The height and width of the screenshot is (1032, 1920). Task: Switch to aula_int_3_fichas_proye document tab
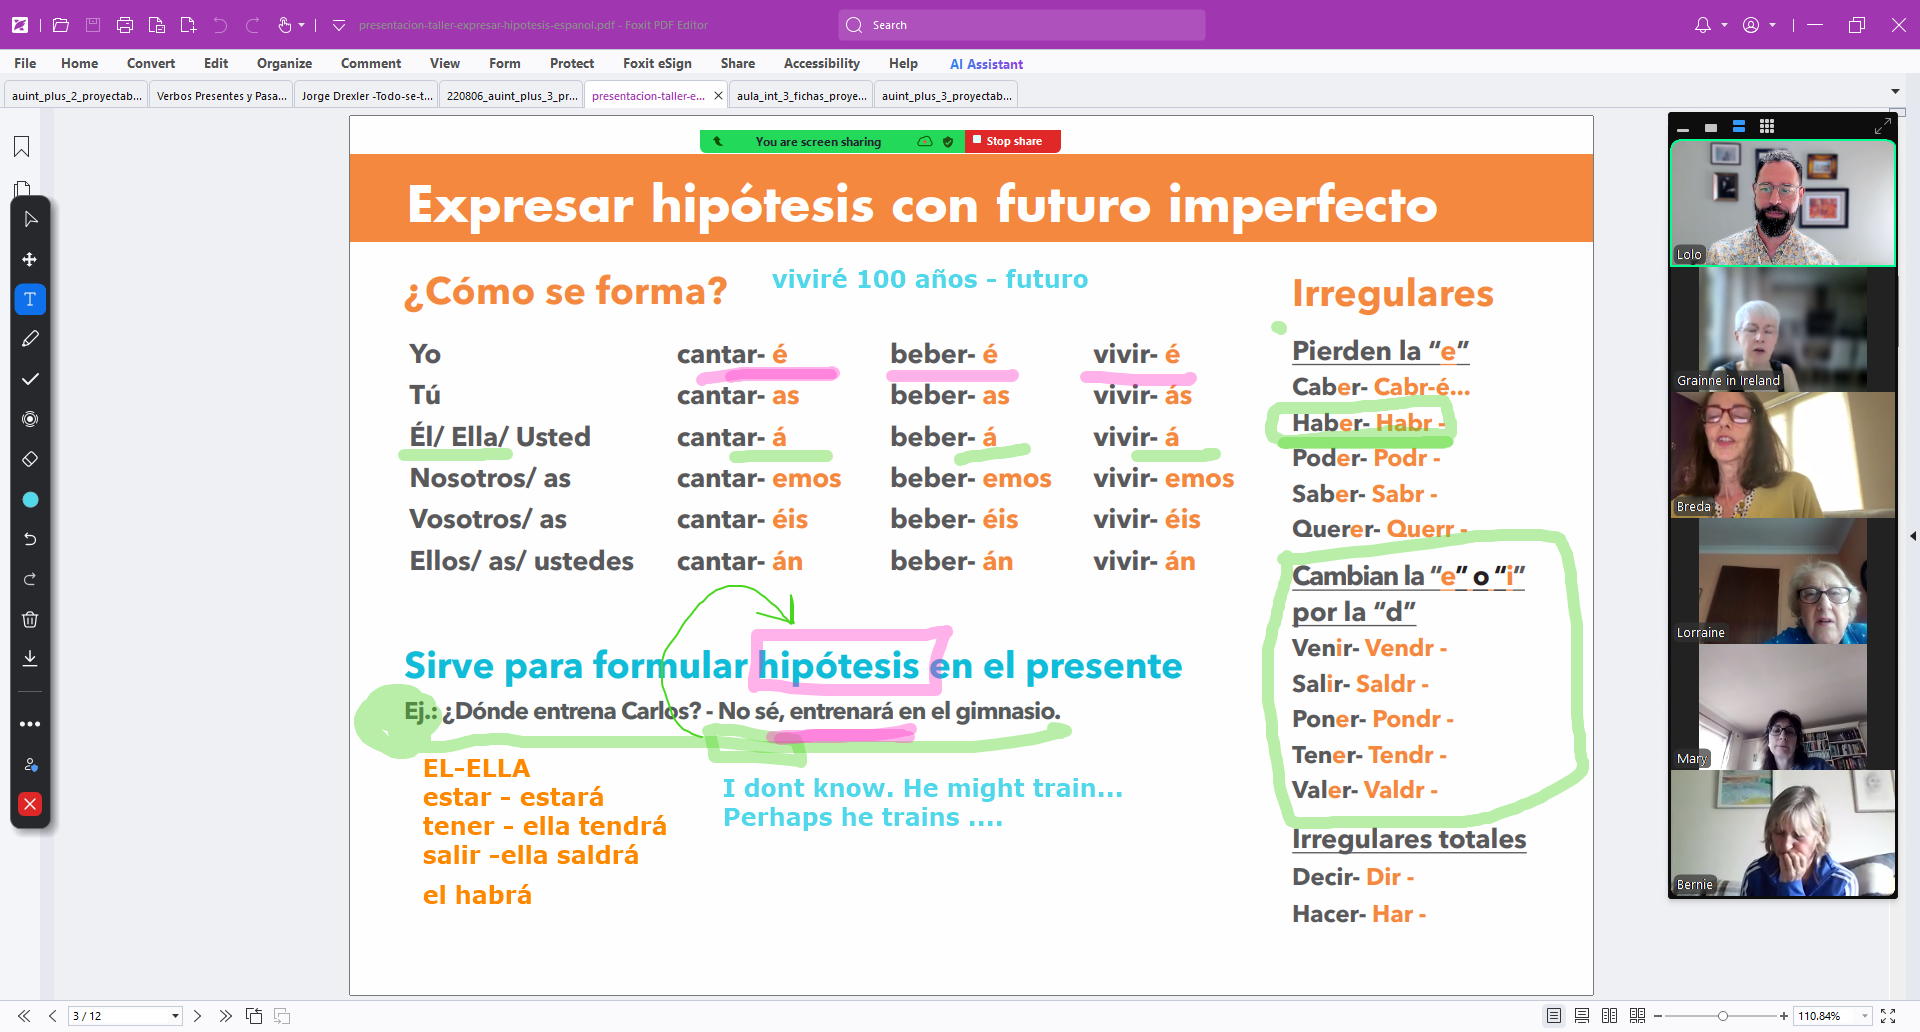coord(802,96)
